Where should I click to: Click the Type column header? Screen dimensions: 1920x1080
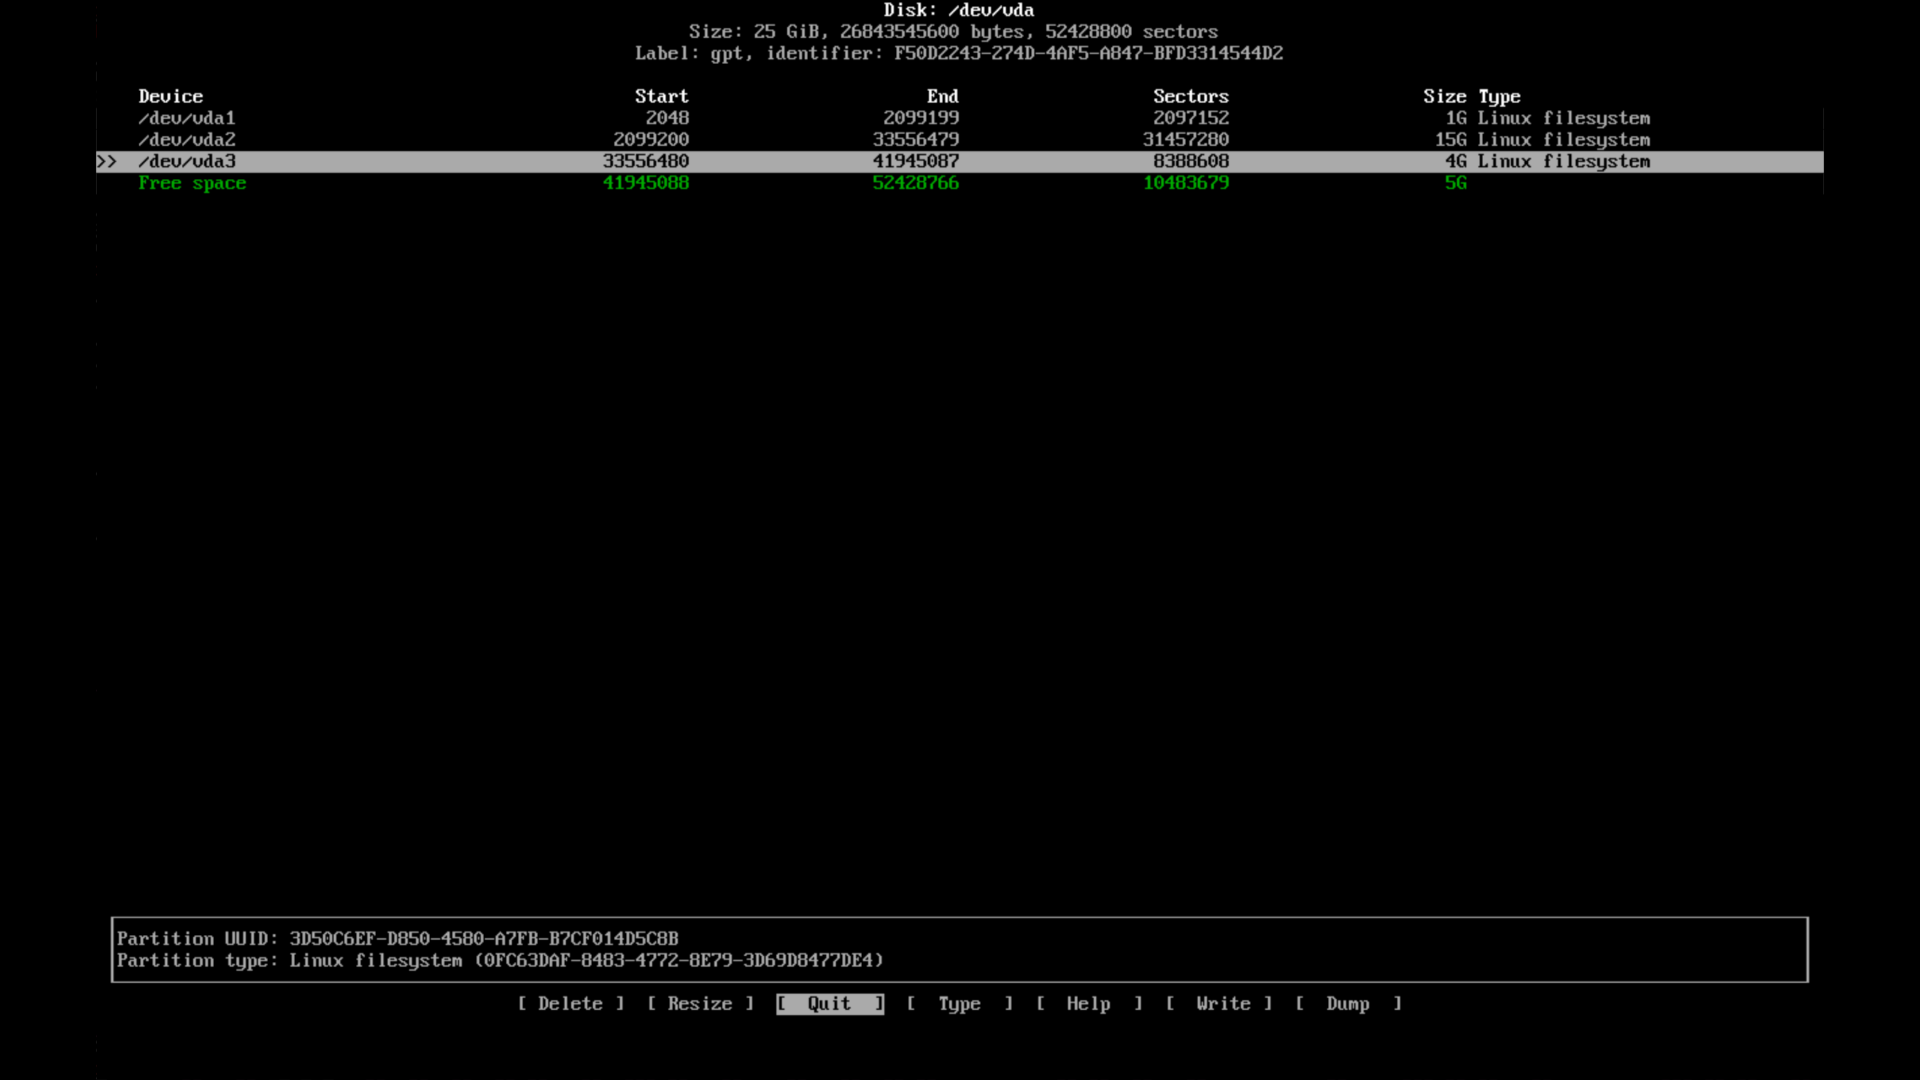click(1500, 96)
